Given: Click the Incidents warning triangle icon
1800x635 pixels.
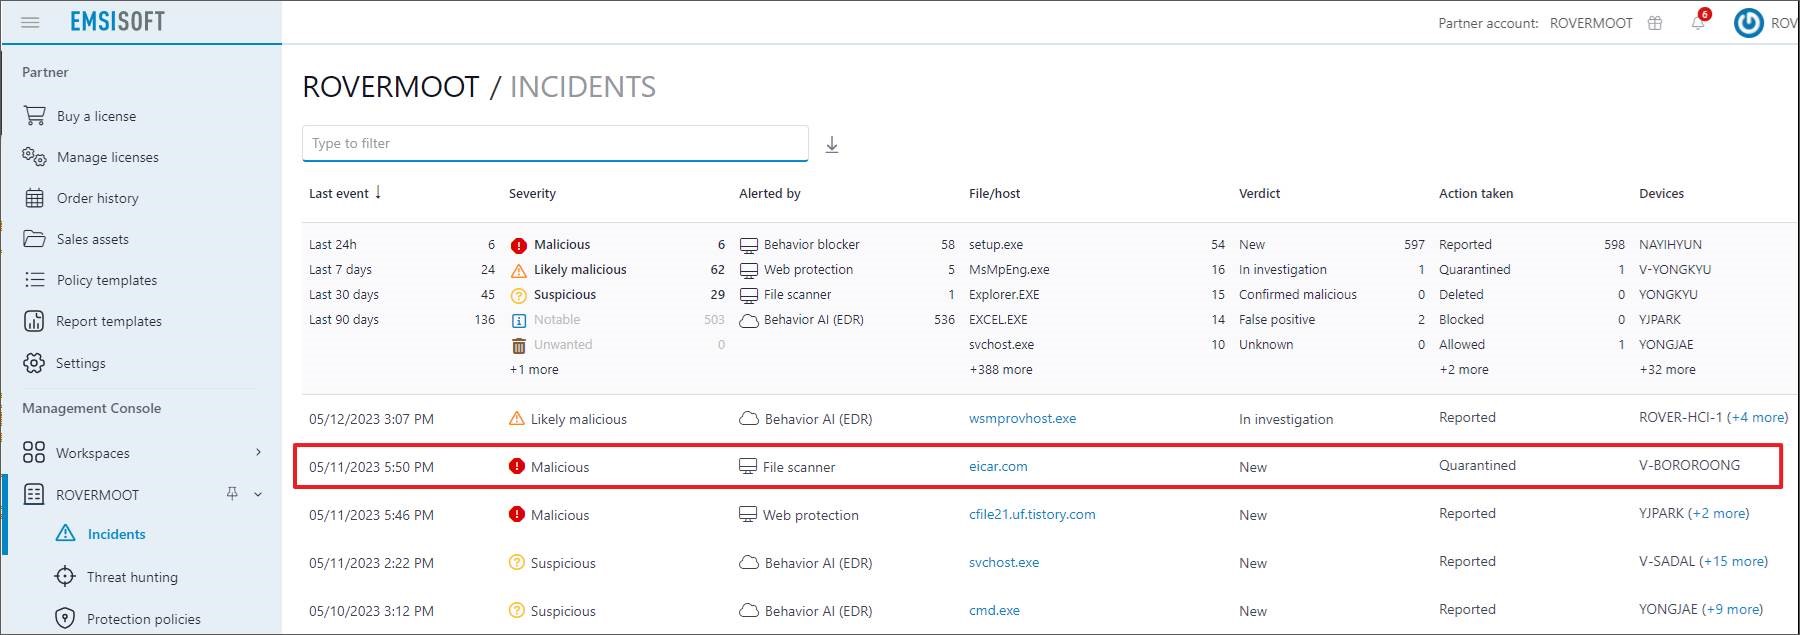Looking at the screenshot, I should tap(66, 534).
